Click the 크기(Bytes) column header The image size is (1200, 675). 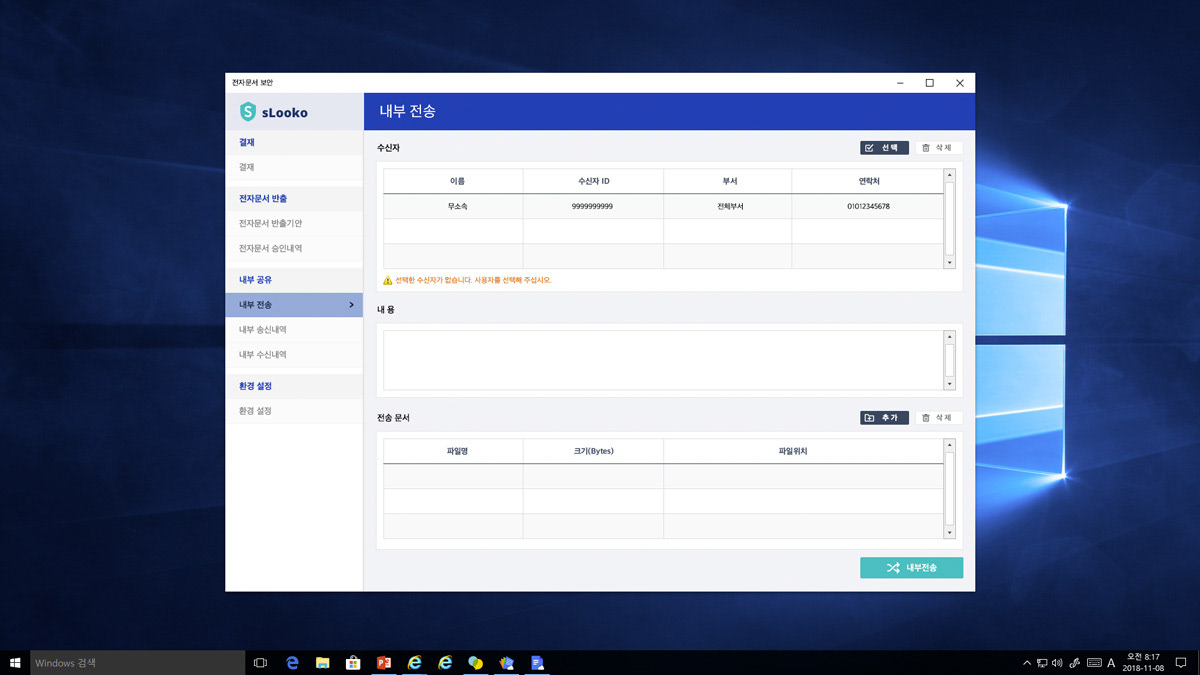pos(593,451)
